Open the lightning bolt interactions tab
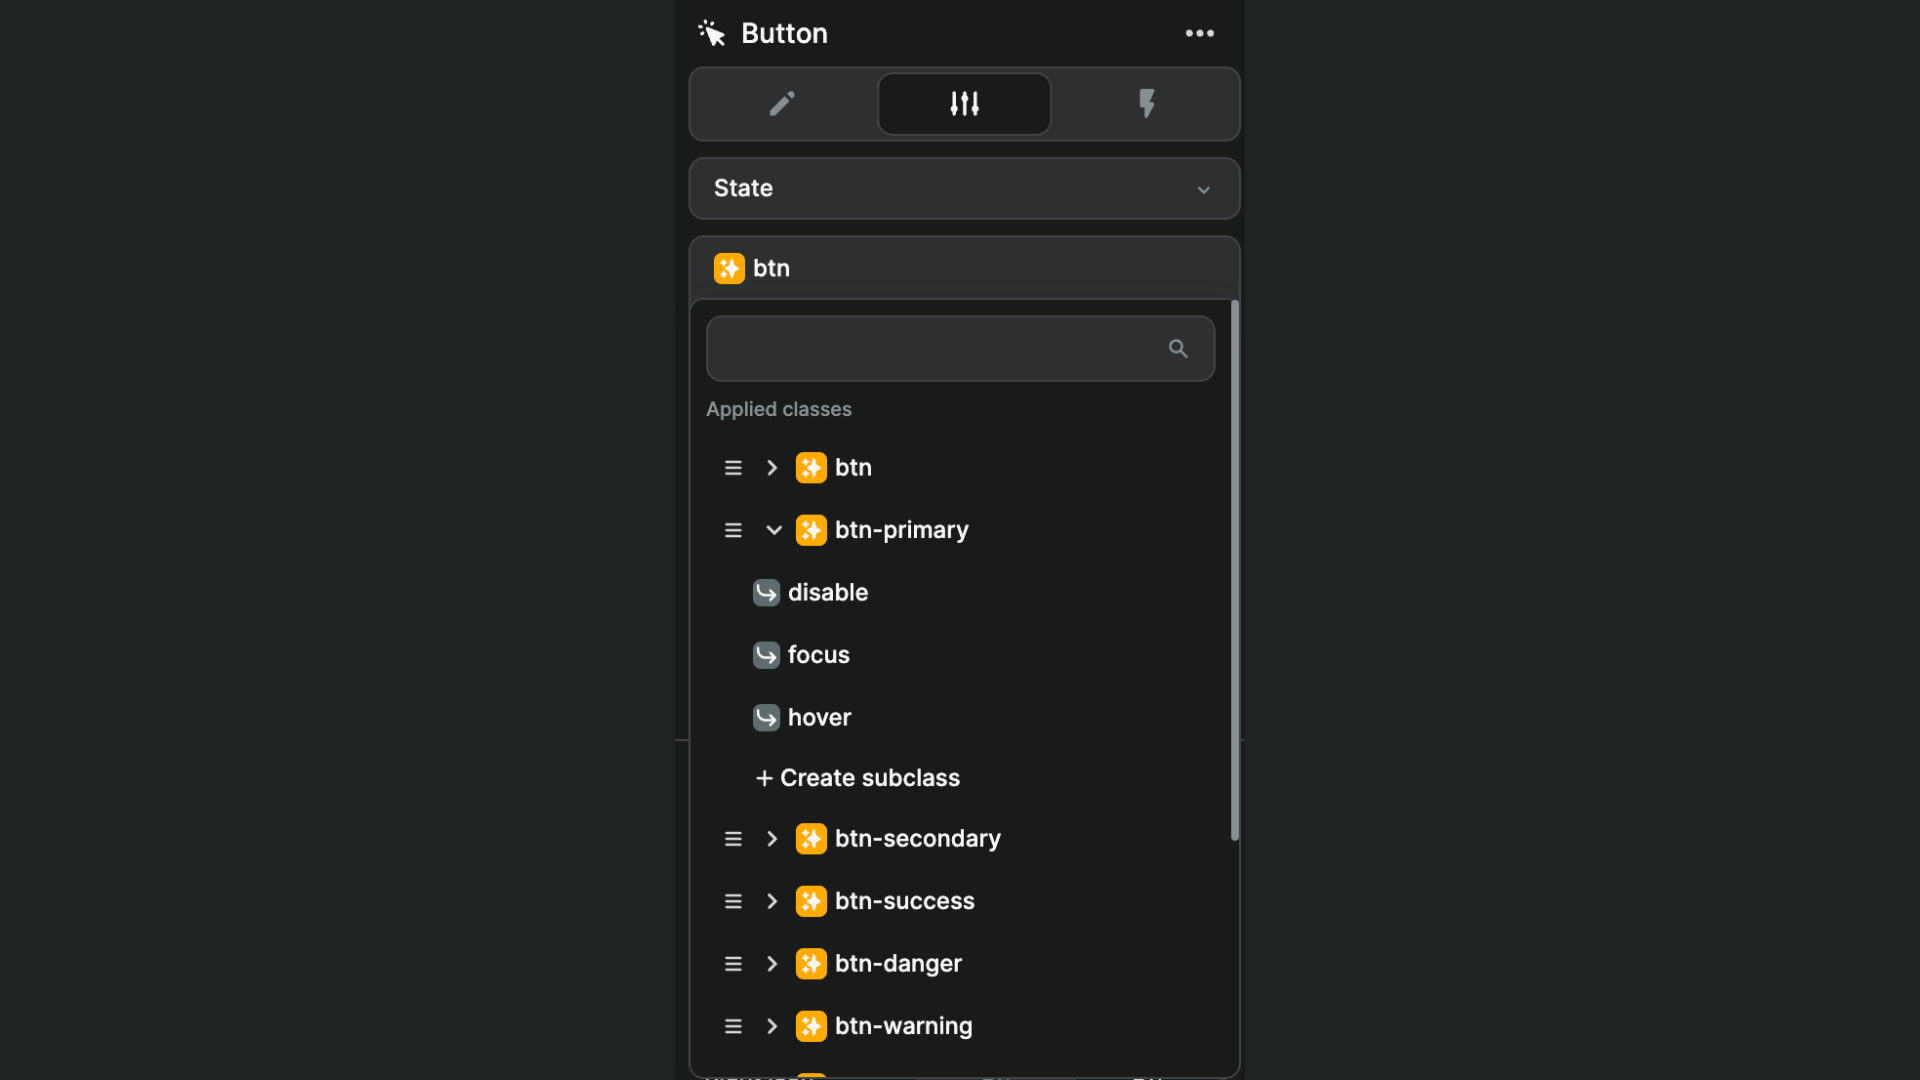This screenshot has width=1920, height=1080. coord(1146,104)
